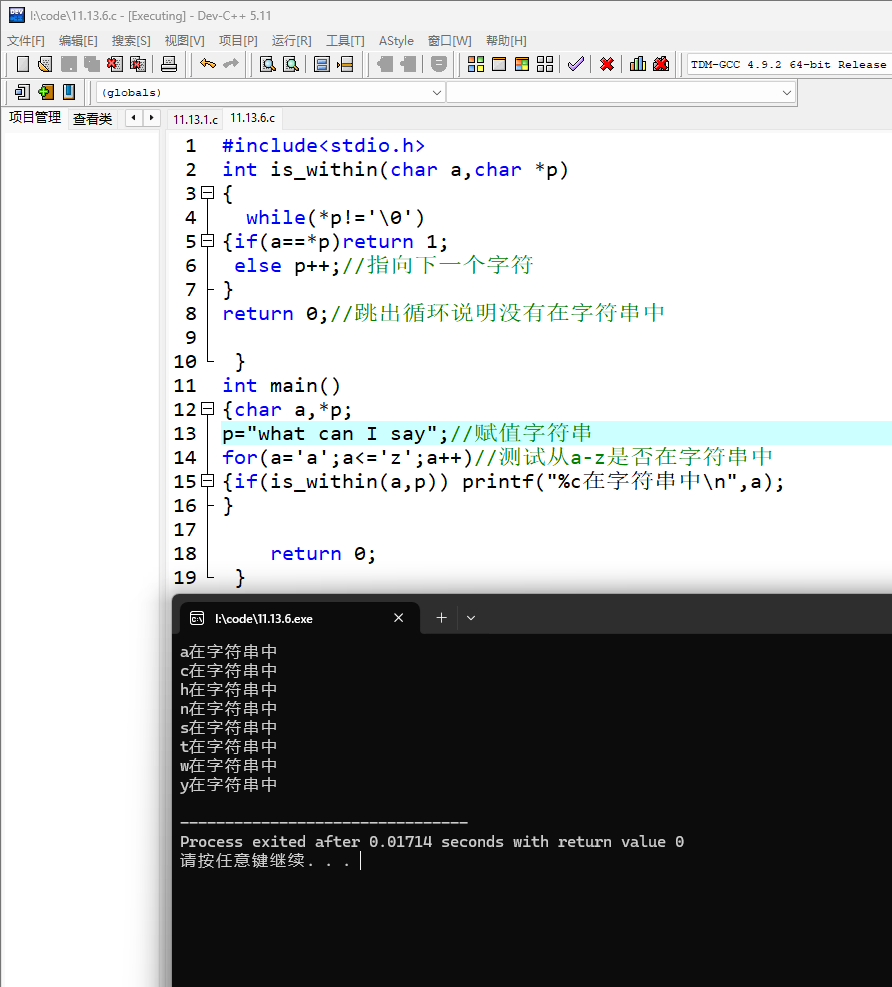Open the 帮助[H] menu

coord(506,41)
